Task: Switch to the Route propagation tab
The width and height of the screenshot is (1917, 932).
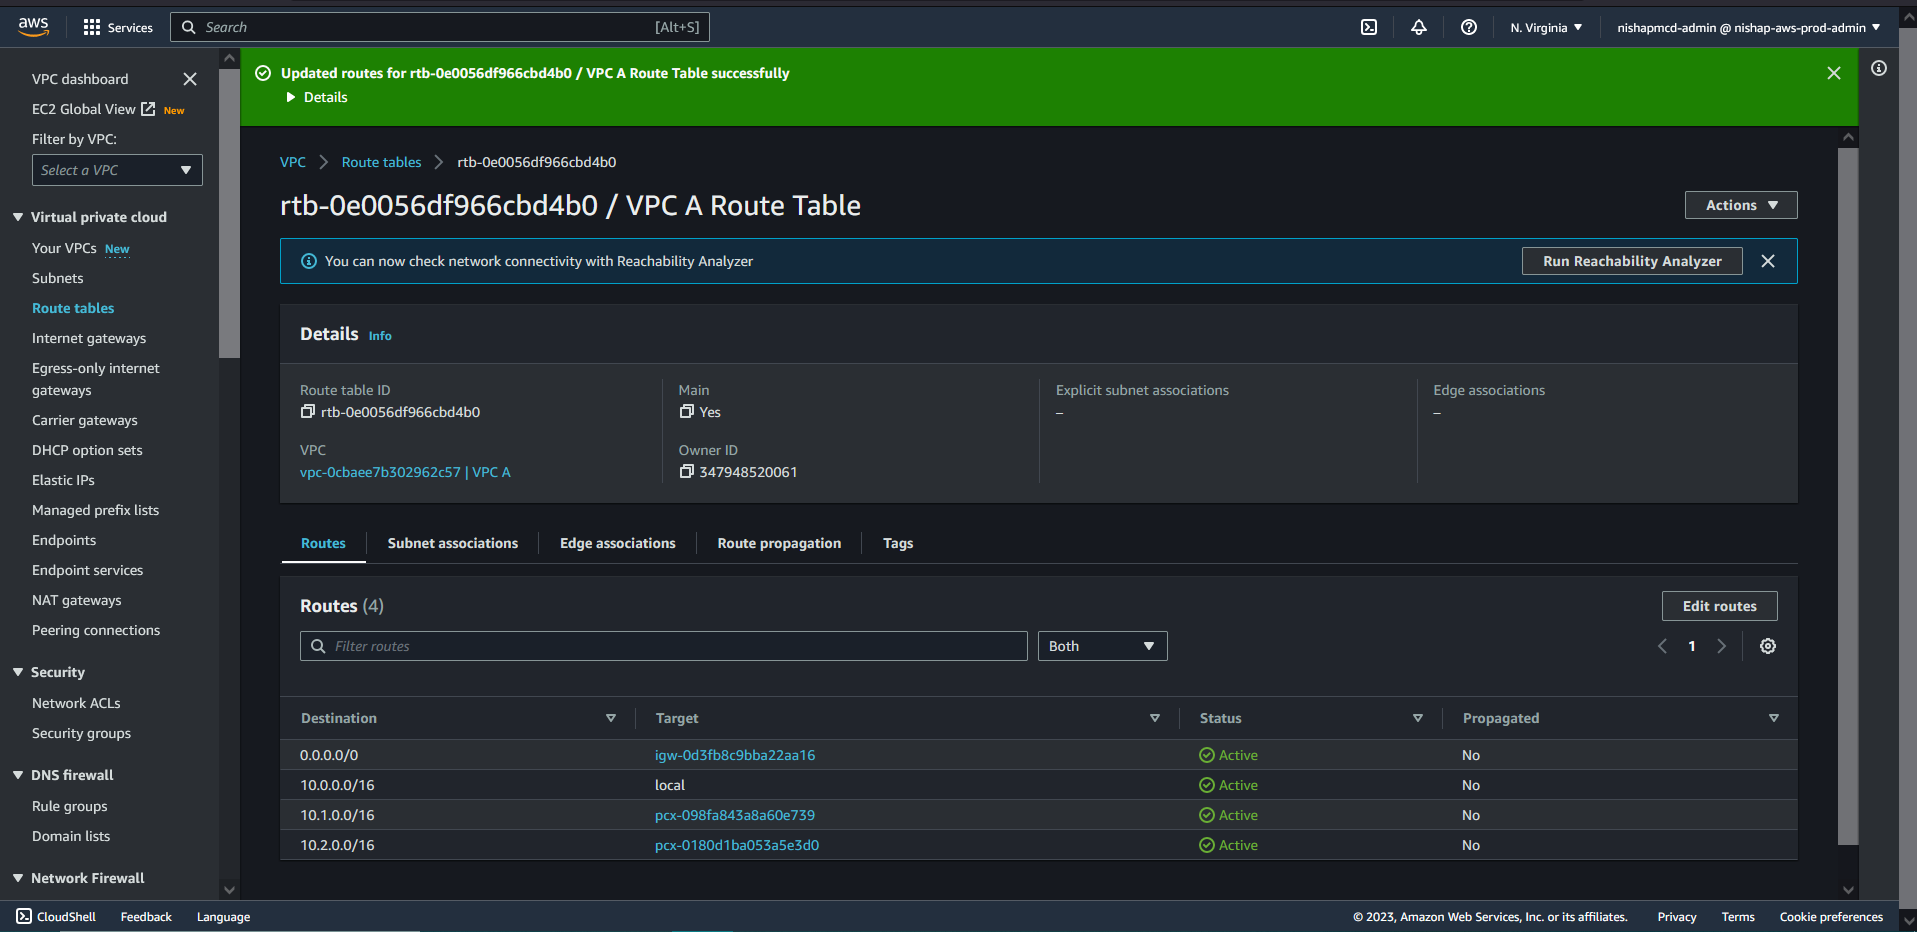Action: (778, 543)
